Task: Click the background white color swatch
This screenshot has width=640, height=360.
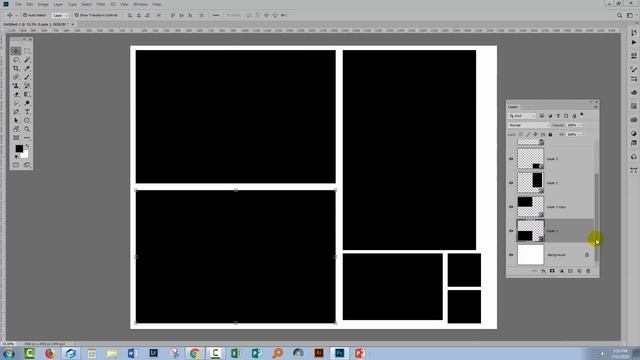Action: click(x=25, y=155)
